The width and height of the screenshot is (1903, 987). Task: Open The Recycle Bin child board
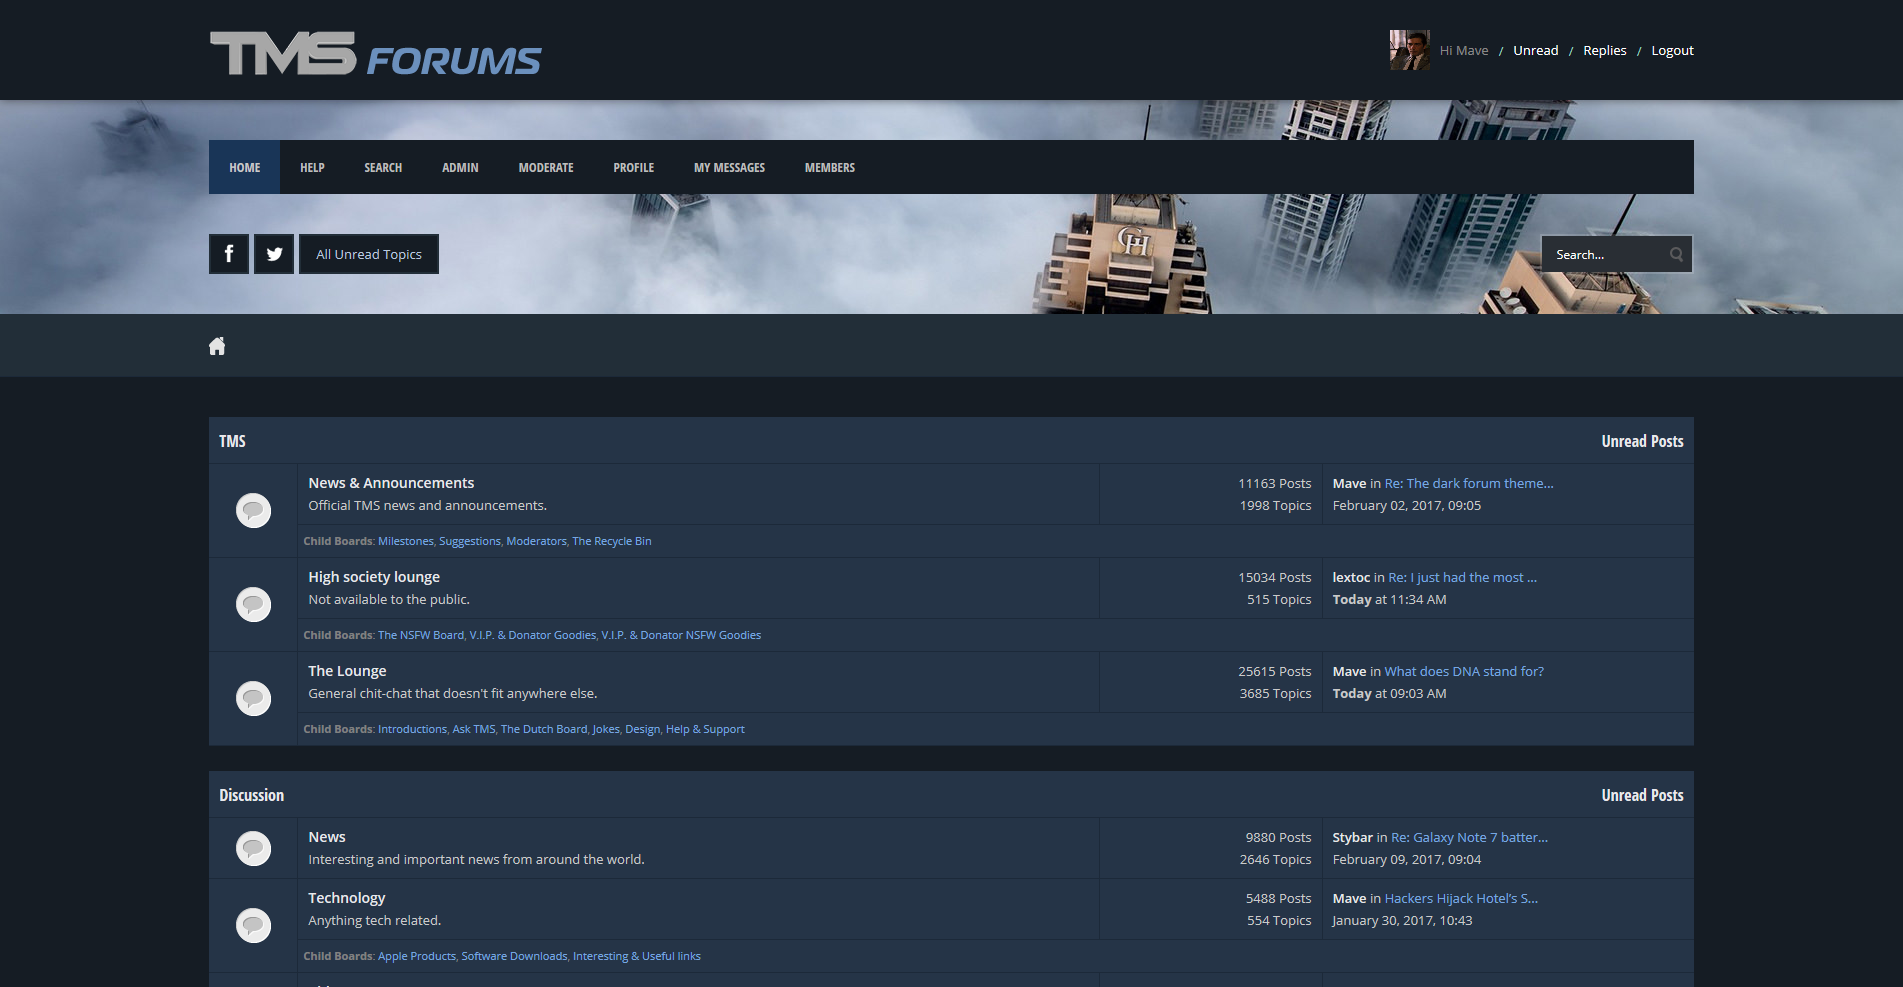[611, 541]
